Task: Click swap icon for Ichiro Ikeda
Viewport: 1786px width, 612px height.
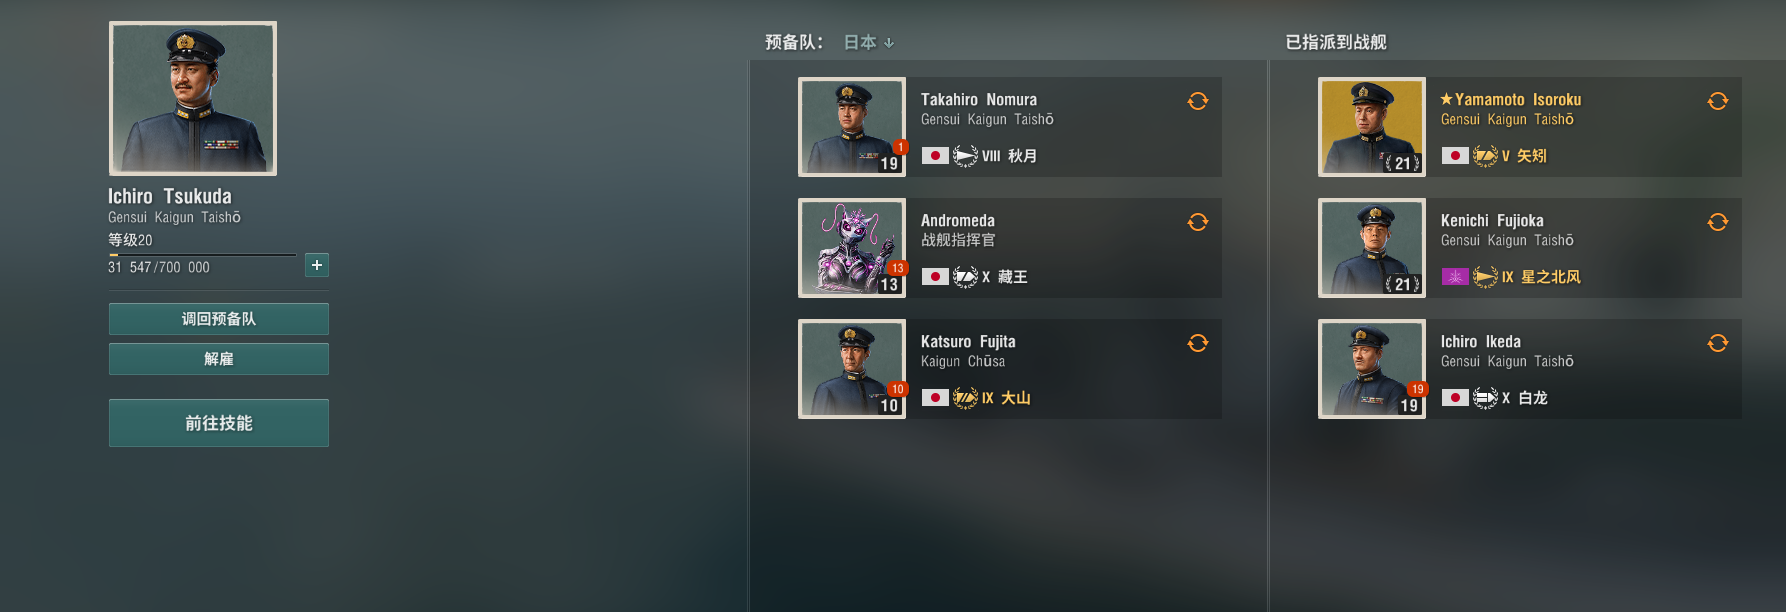Action: pos(1718,343)
